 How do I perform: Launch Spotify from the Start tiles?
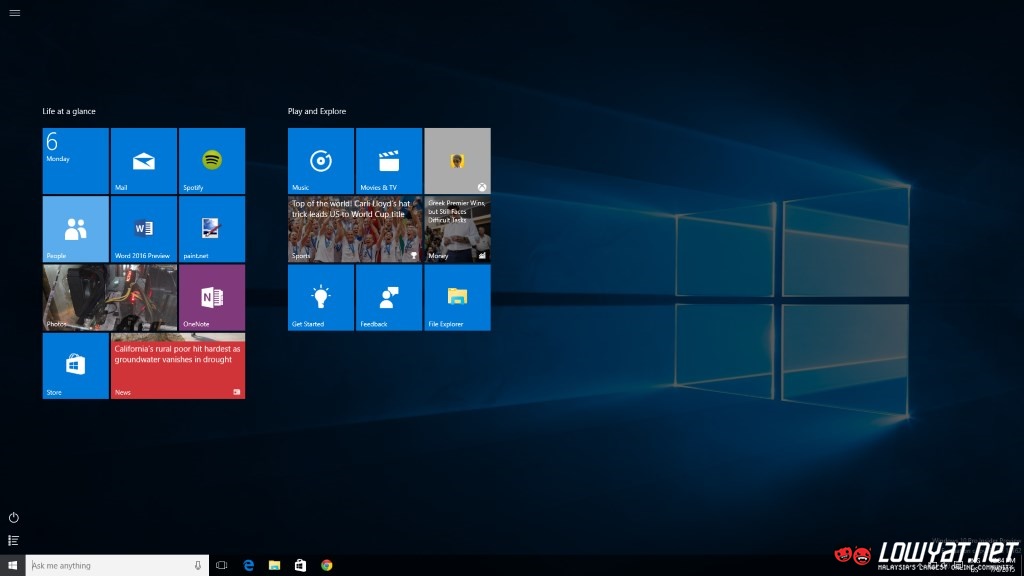[211, 161]
